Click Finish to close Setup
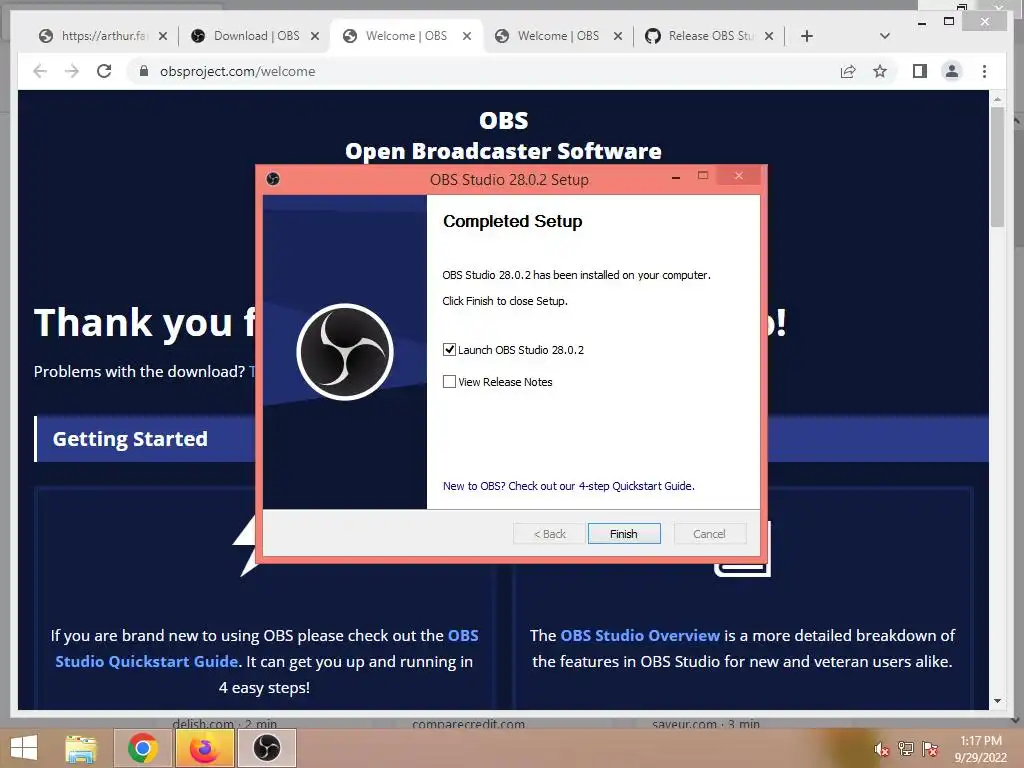Screen dimensions: 1024x768 point(624,534)
